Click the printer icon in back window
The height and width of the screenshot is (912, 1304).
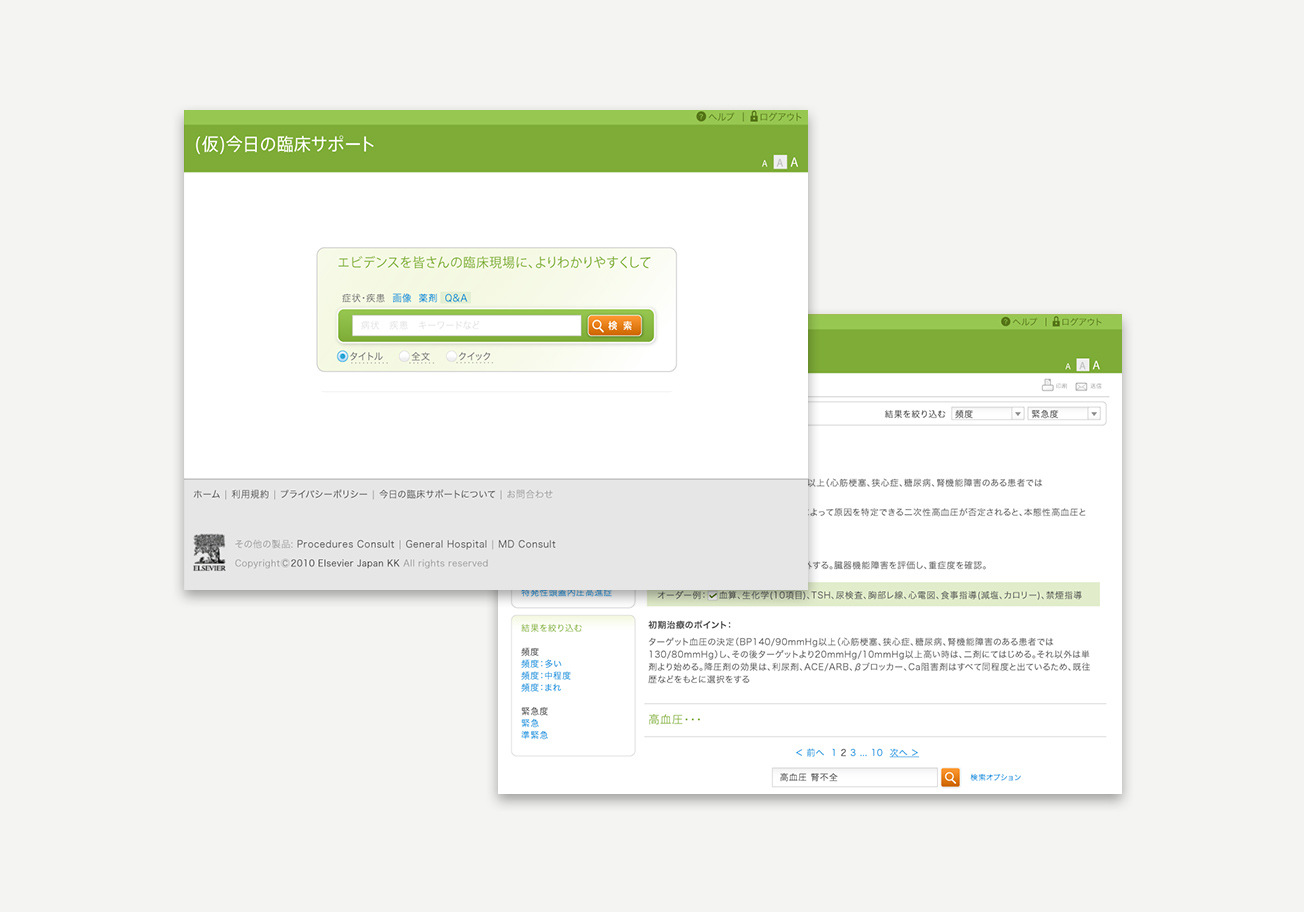1047,385
